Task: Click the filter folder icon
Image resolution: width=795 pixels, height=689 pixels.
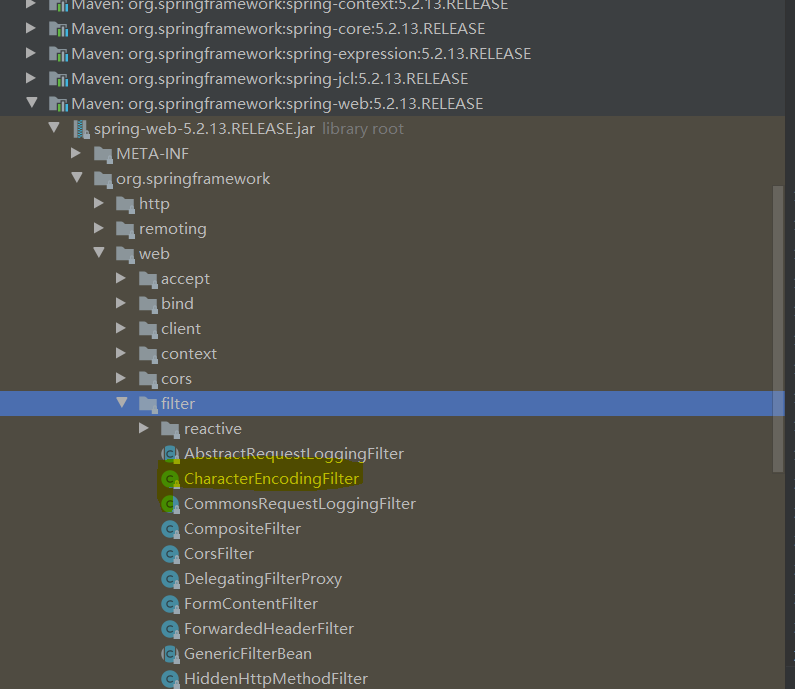Action: tap(148, 404)
